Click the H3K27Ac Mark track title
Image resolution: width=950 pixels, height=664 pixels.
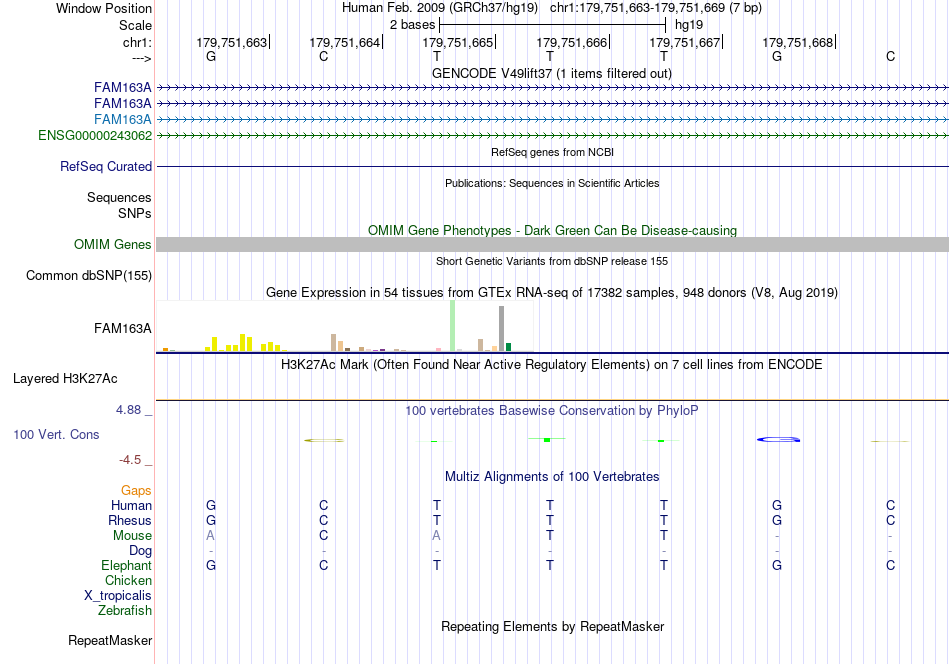[x=552, y=365]
